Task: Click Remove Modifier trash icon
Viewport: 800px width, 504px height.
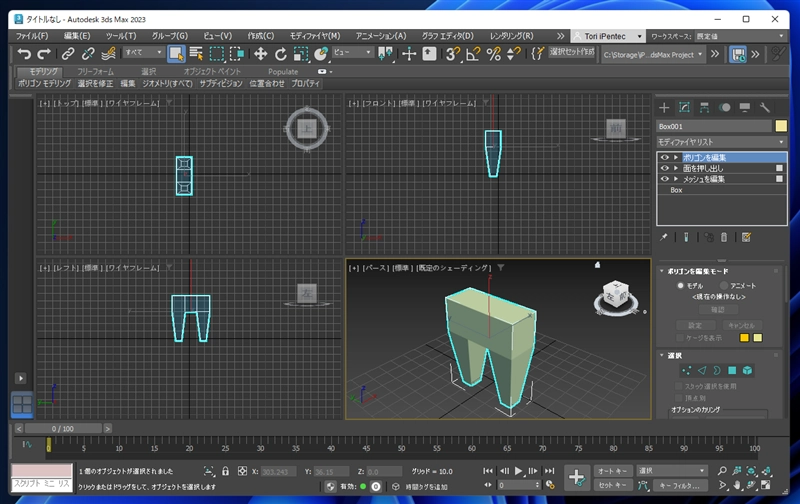Action: click(x=723, y=237)
